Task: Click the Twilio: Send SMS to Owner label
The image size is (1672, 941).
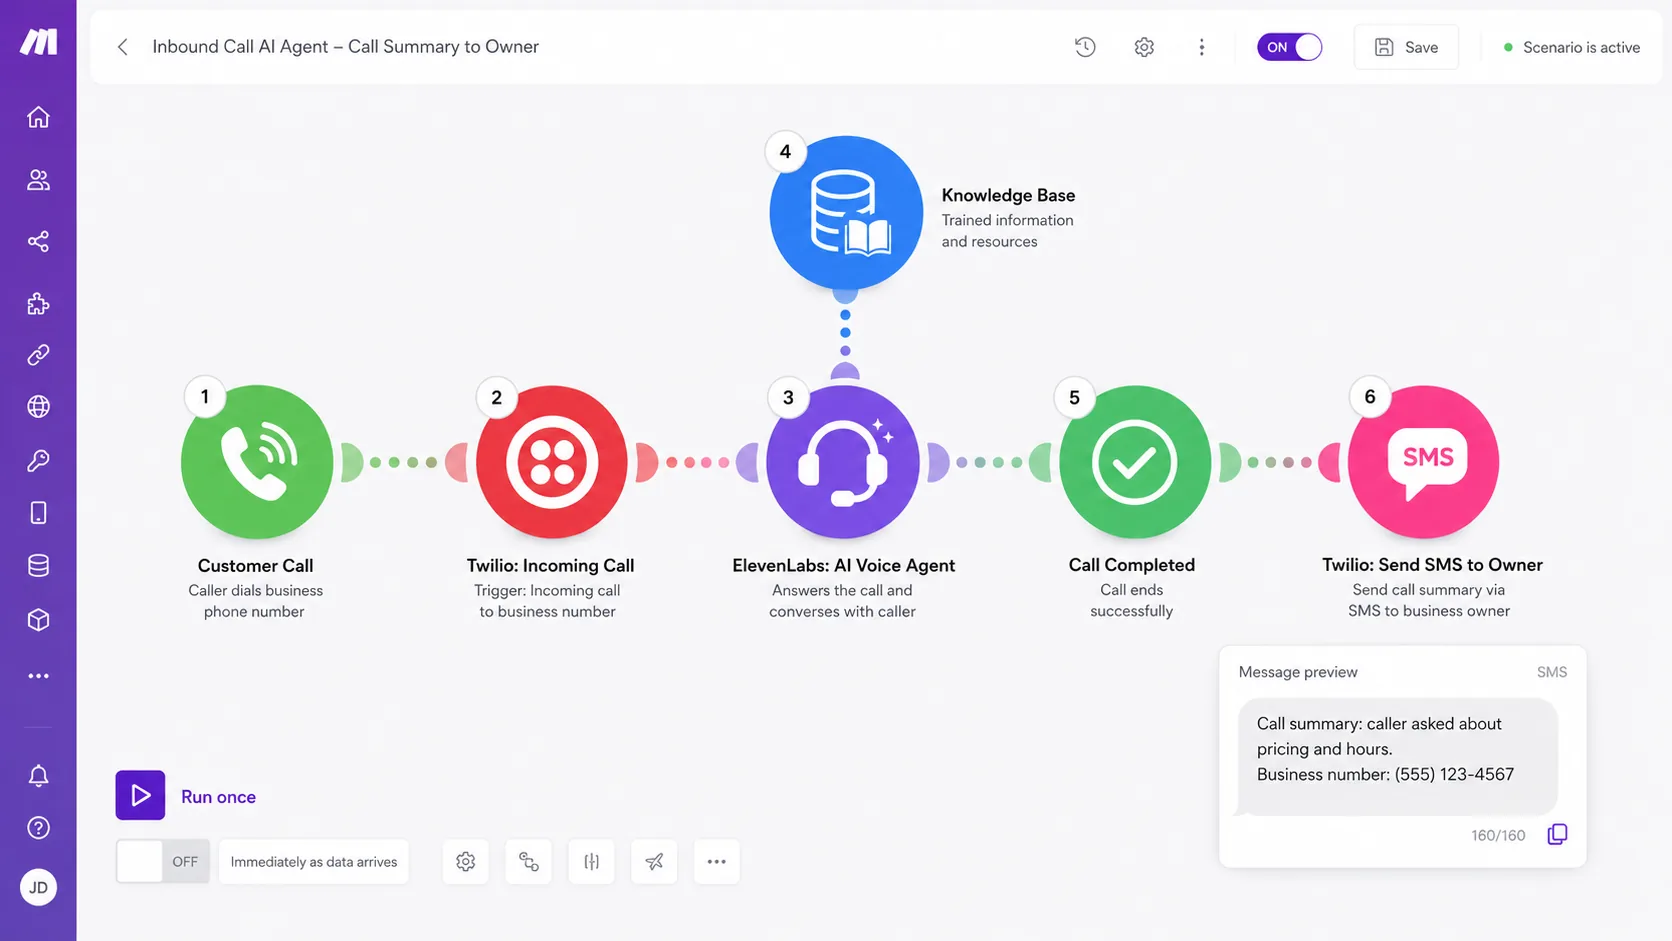Action: 1432,565
